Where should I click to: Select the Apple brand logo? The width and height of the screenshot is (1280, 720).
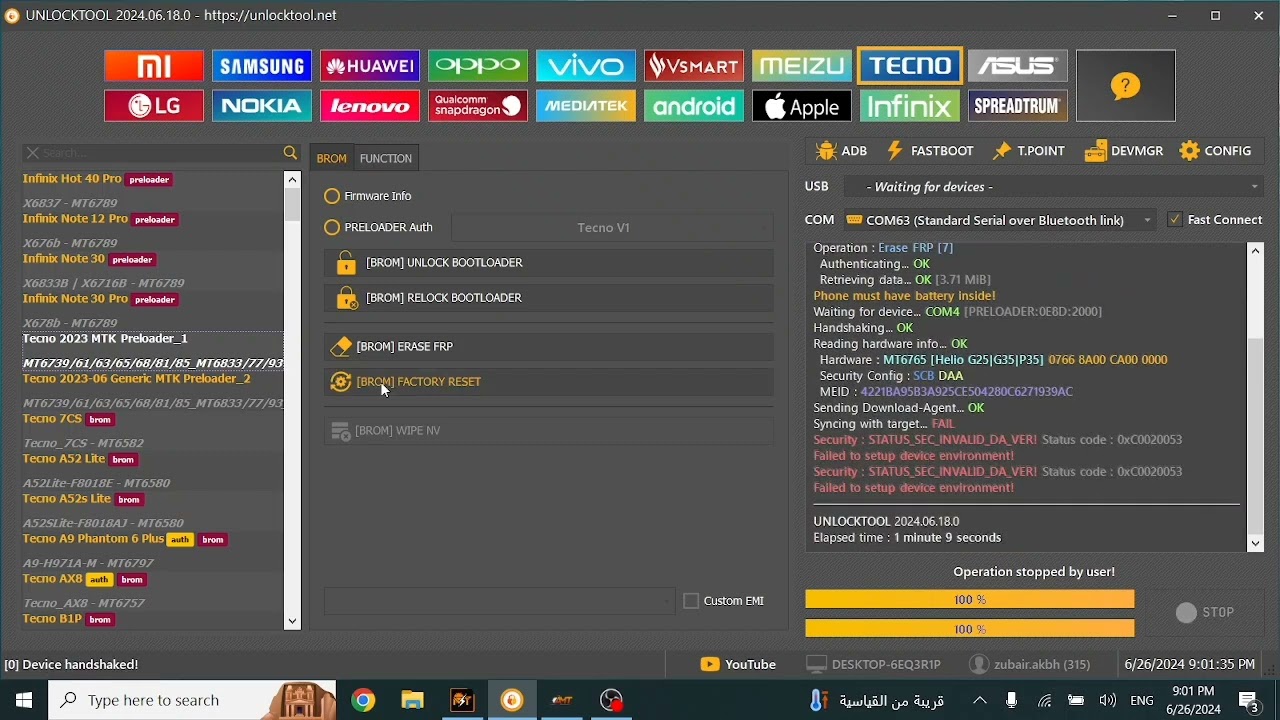802,106
